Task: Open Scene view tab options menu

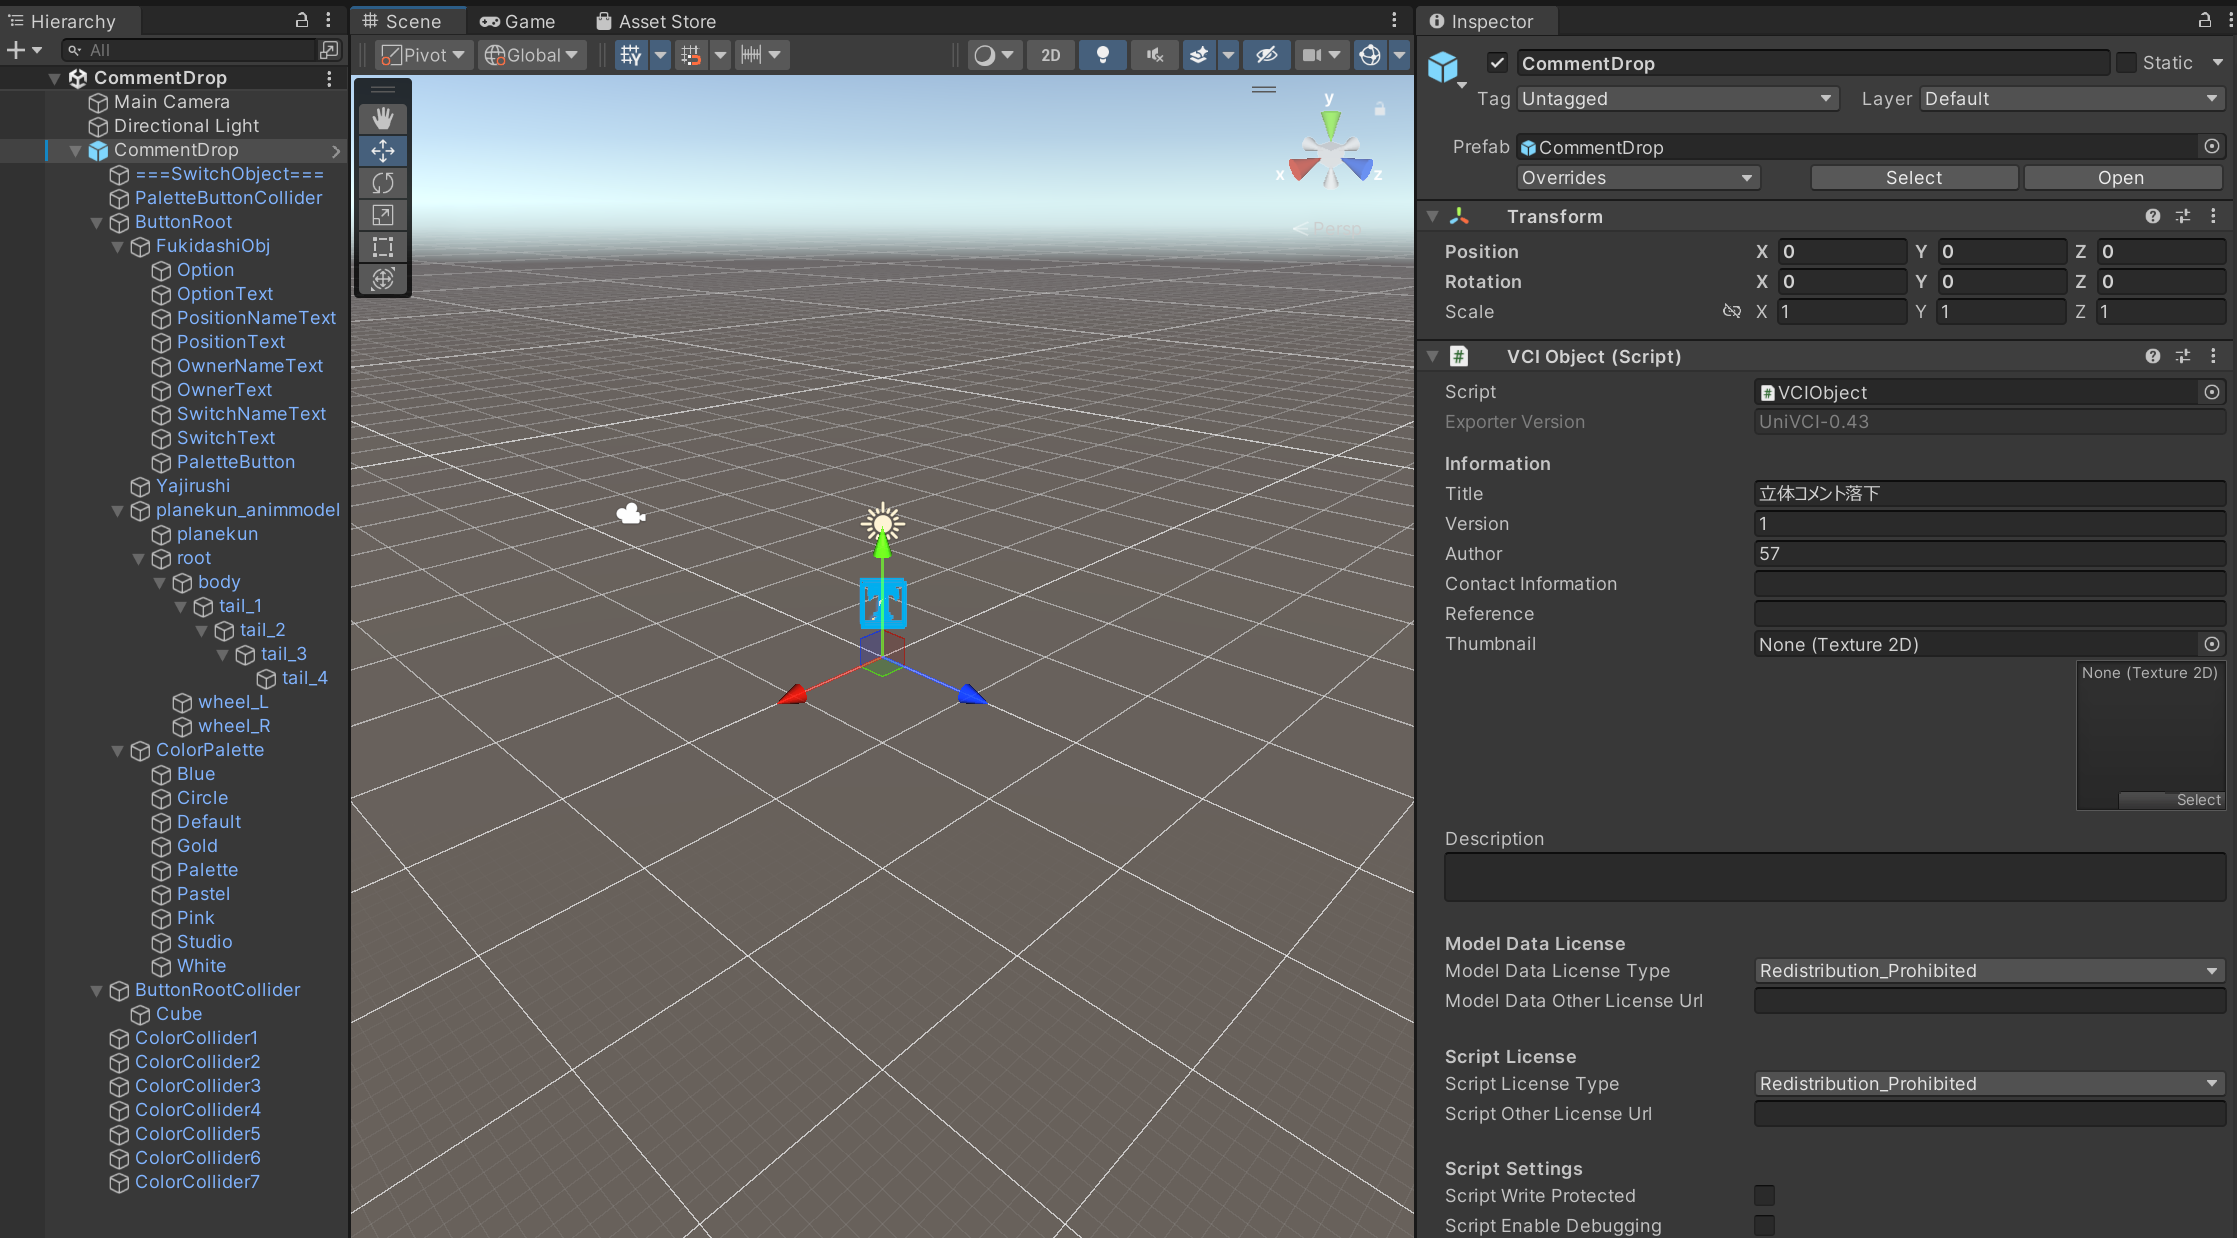Action: point(1394,20)
